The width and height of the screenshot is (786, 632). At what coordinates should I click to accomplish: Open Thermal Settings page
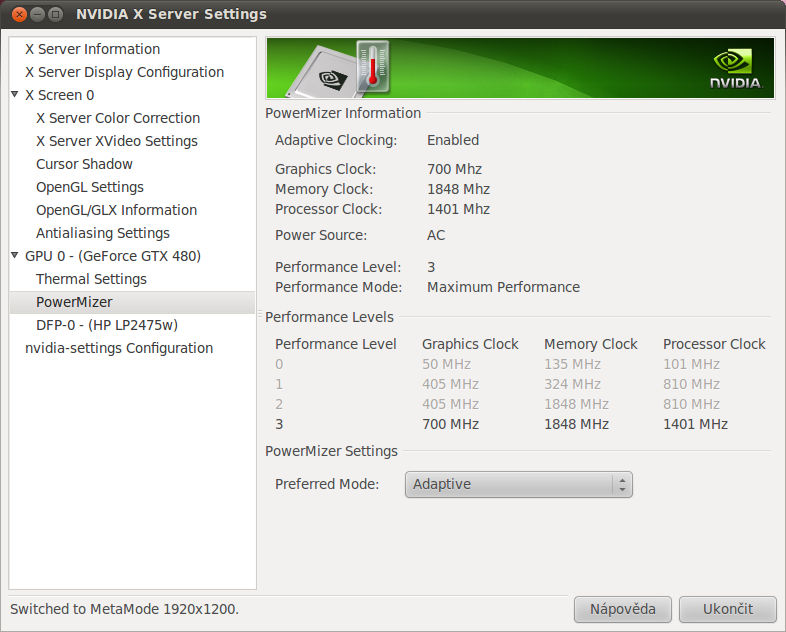(91, 279)
